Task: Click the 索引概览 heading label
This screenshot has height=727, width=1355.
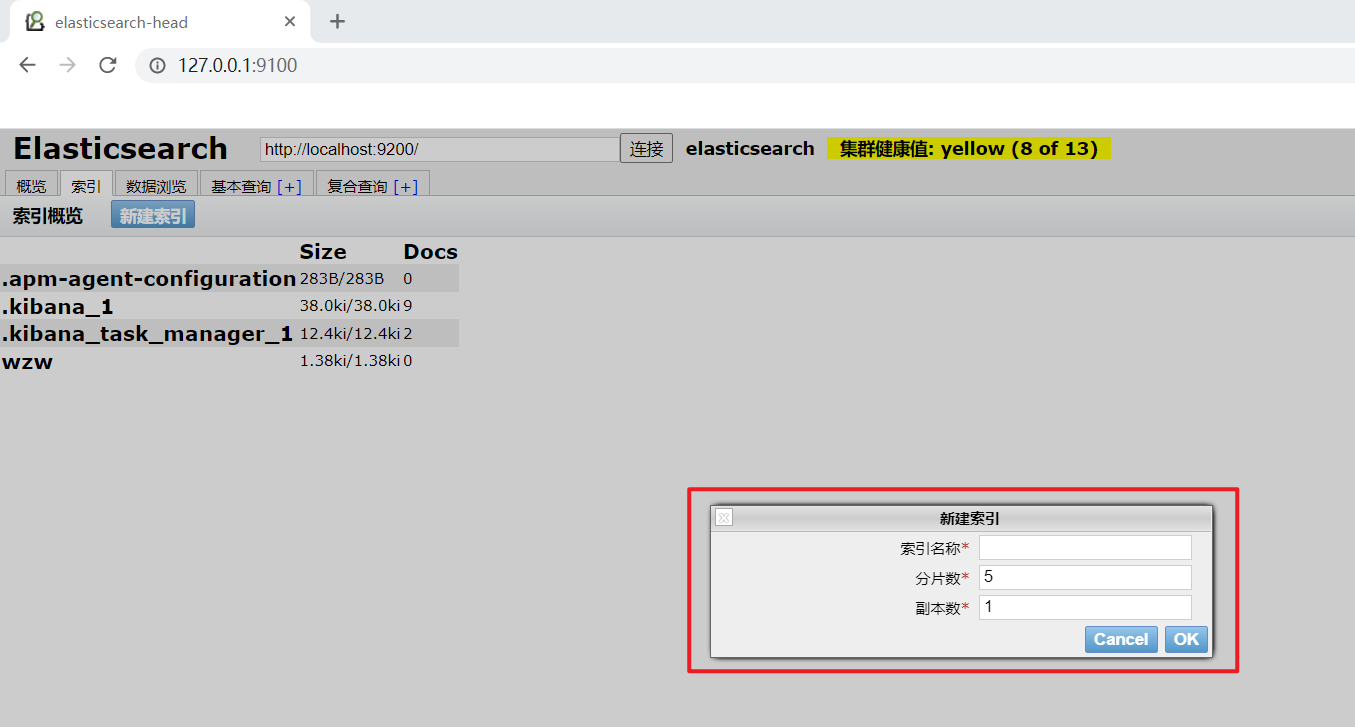Action: (x=47, y=216)
